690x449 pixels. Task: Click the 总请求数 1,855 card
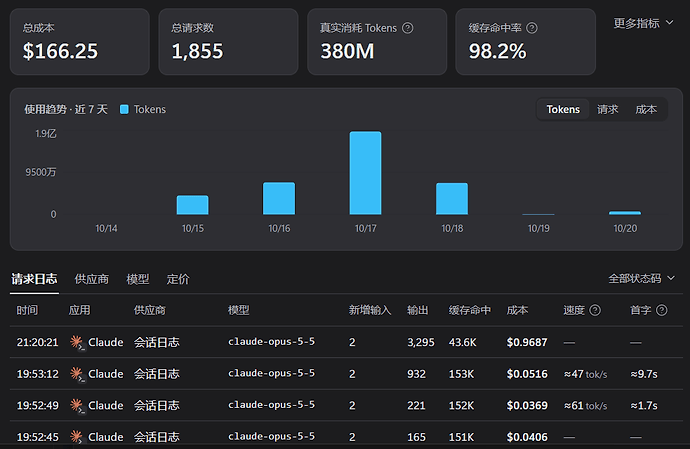click(228, 42)
